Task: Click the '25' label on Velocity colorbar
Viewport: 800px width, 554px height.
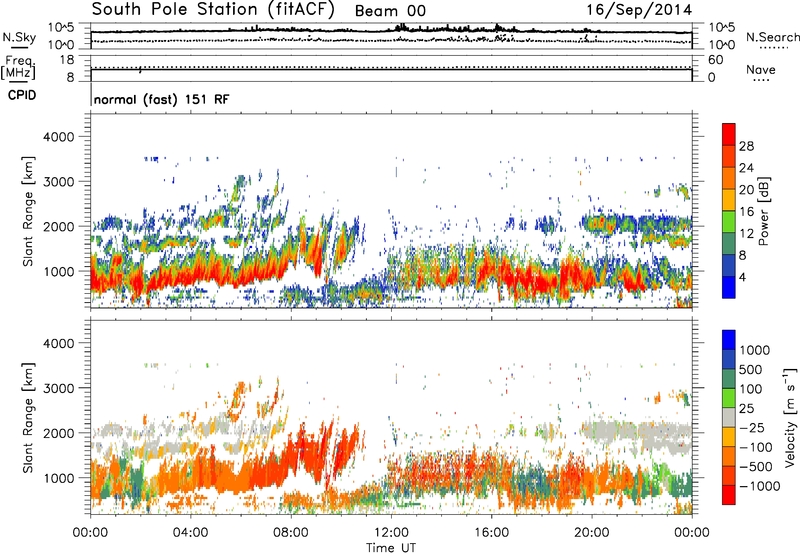Action: [747, 409]
